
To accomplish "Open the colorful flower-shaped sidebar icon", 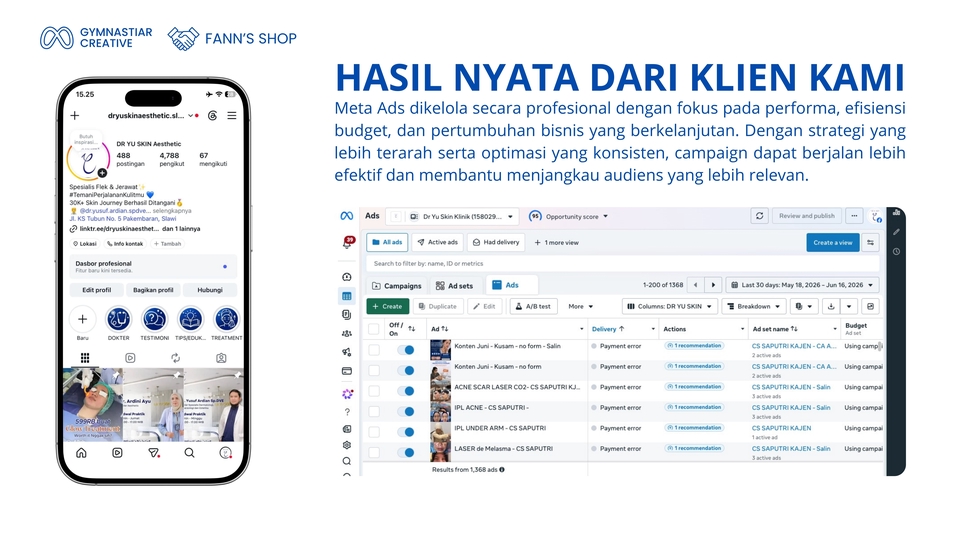I will click(x=347, y=393).
